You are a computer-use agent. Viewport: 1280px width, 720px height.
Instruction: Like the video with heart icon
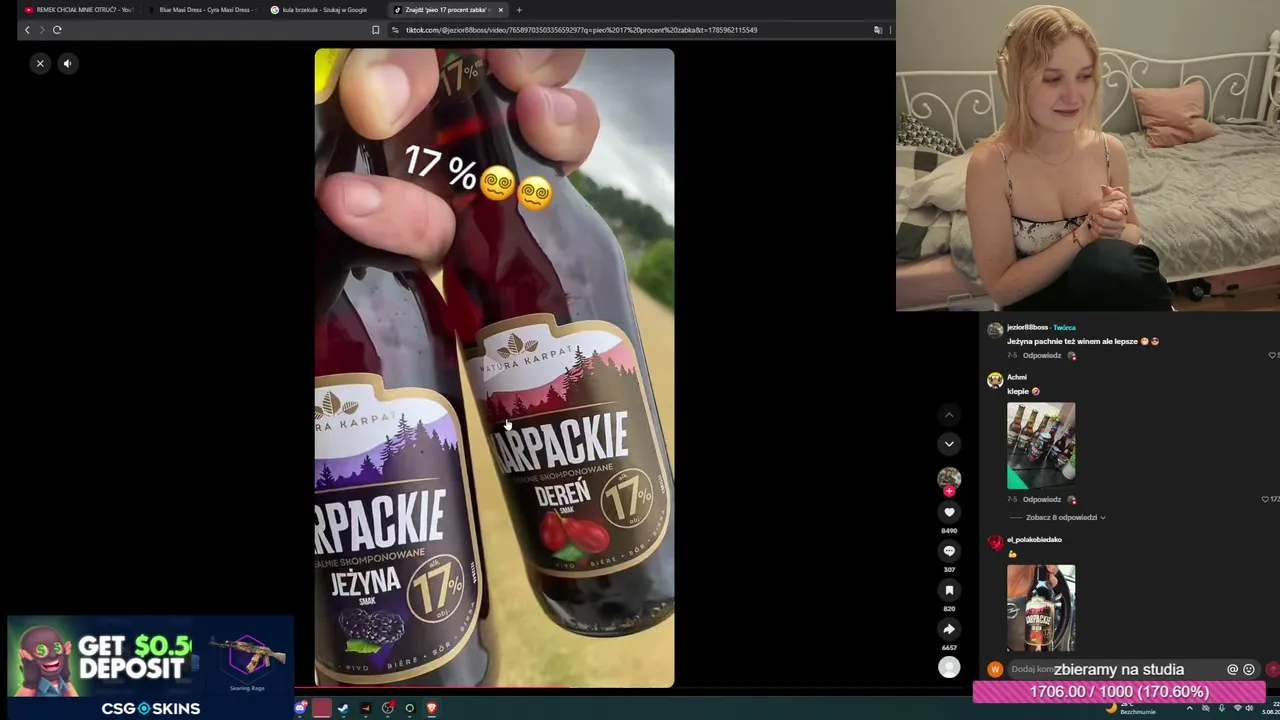(x=949, y=512)
